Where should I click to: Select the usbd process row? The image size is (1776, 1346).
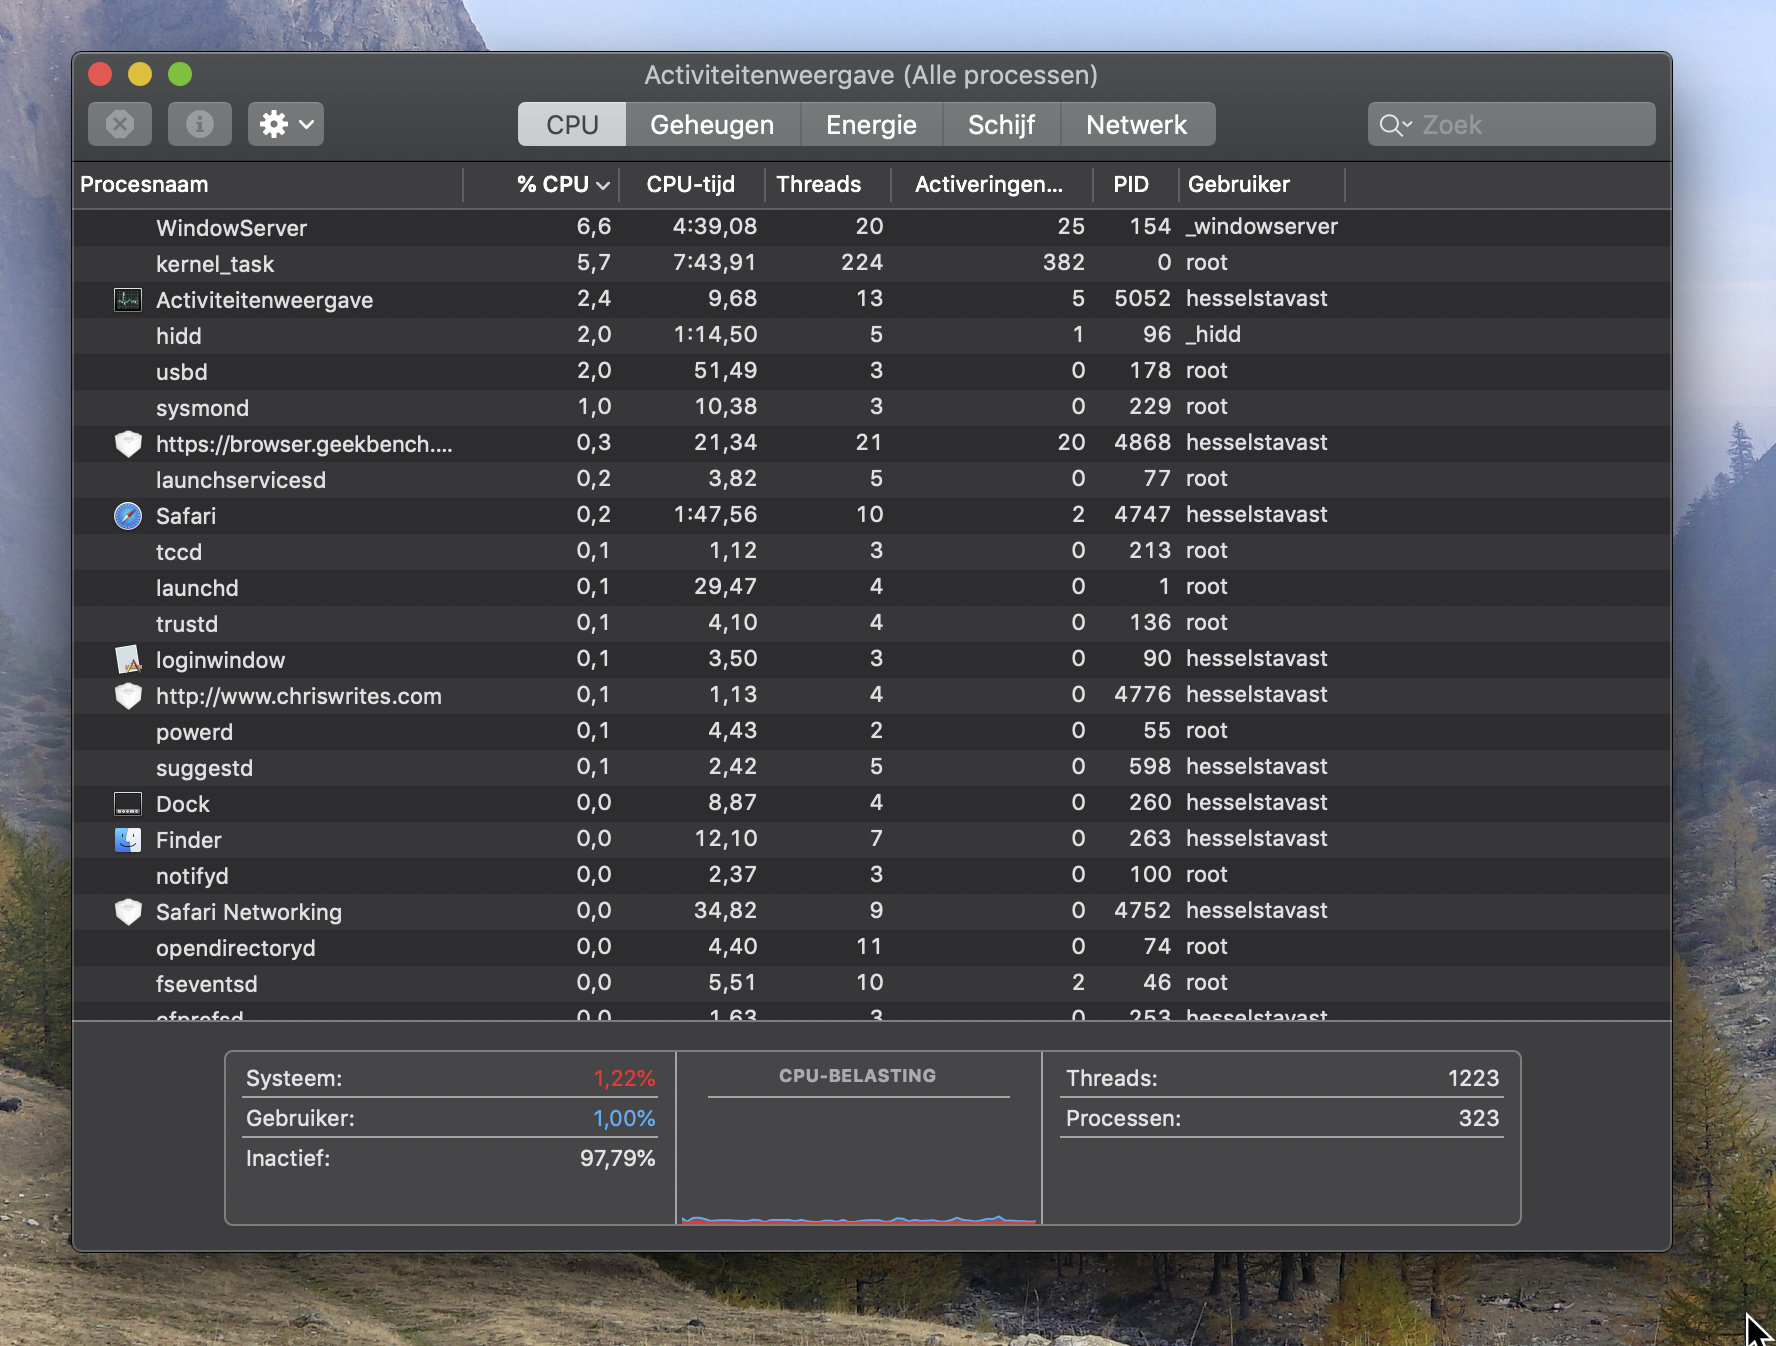872,371
